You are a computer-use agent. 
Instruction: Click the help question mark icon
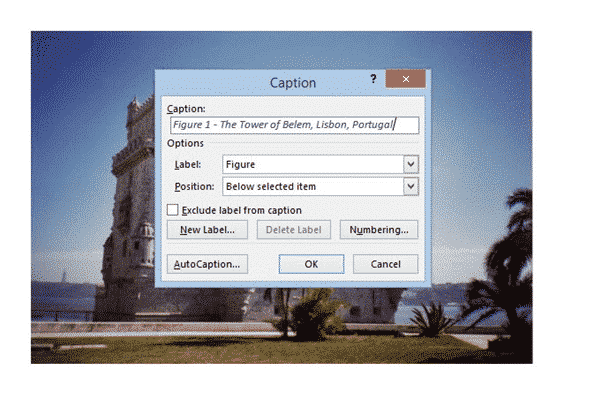[x=373, y=79]
